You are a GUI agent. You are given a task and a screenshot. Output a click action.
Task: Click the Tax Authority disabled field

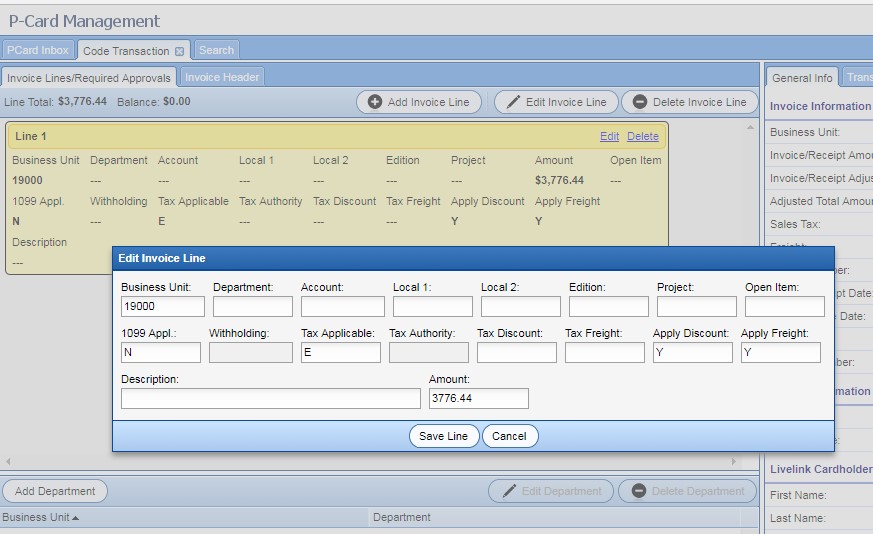(x=429, y=352)
